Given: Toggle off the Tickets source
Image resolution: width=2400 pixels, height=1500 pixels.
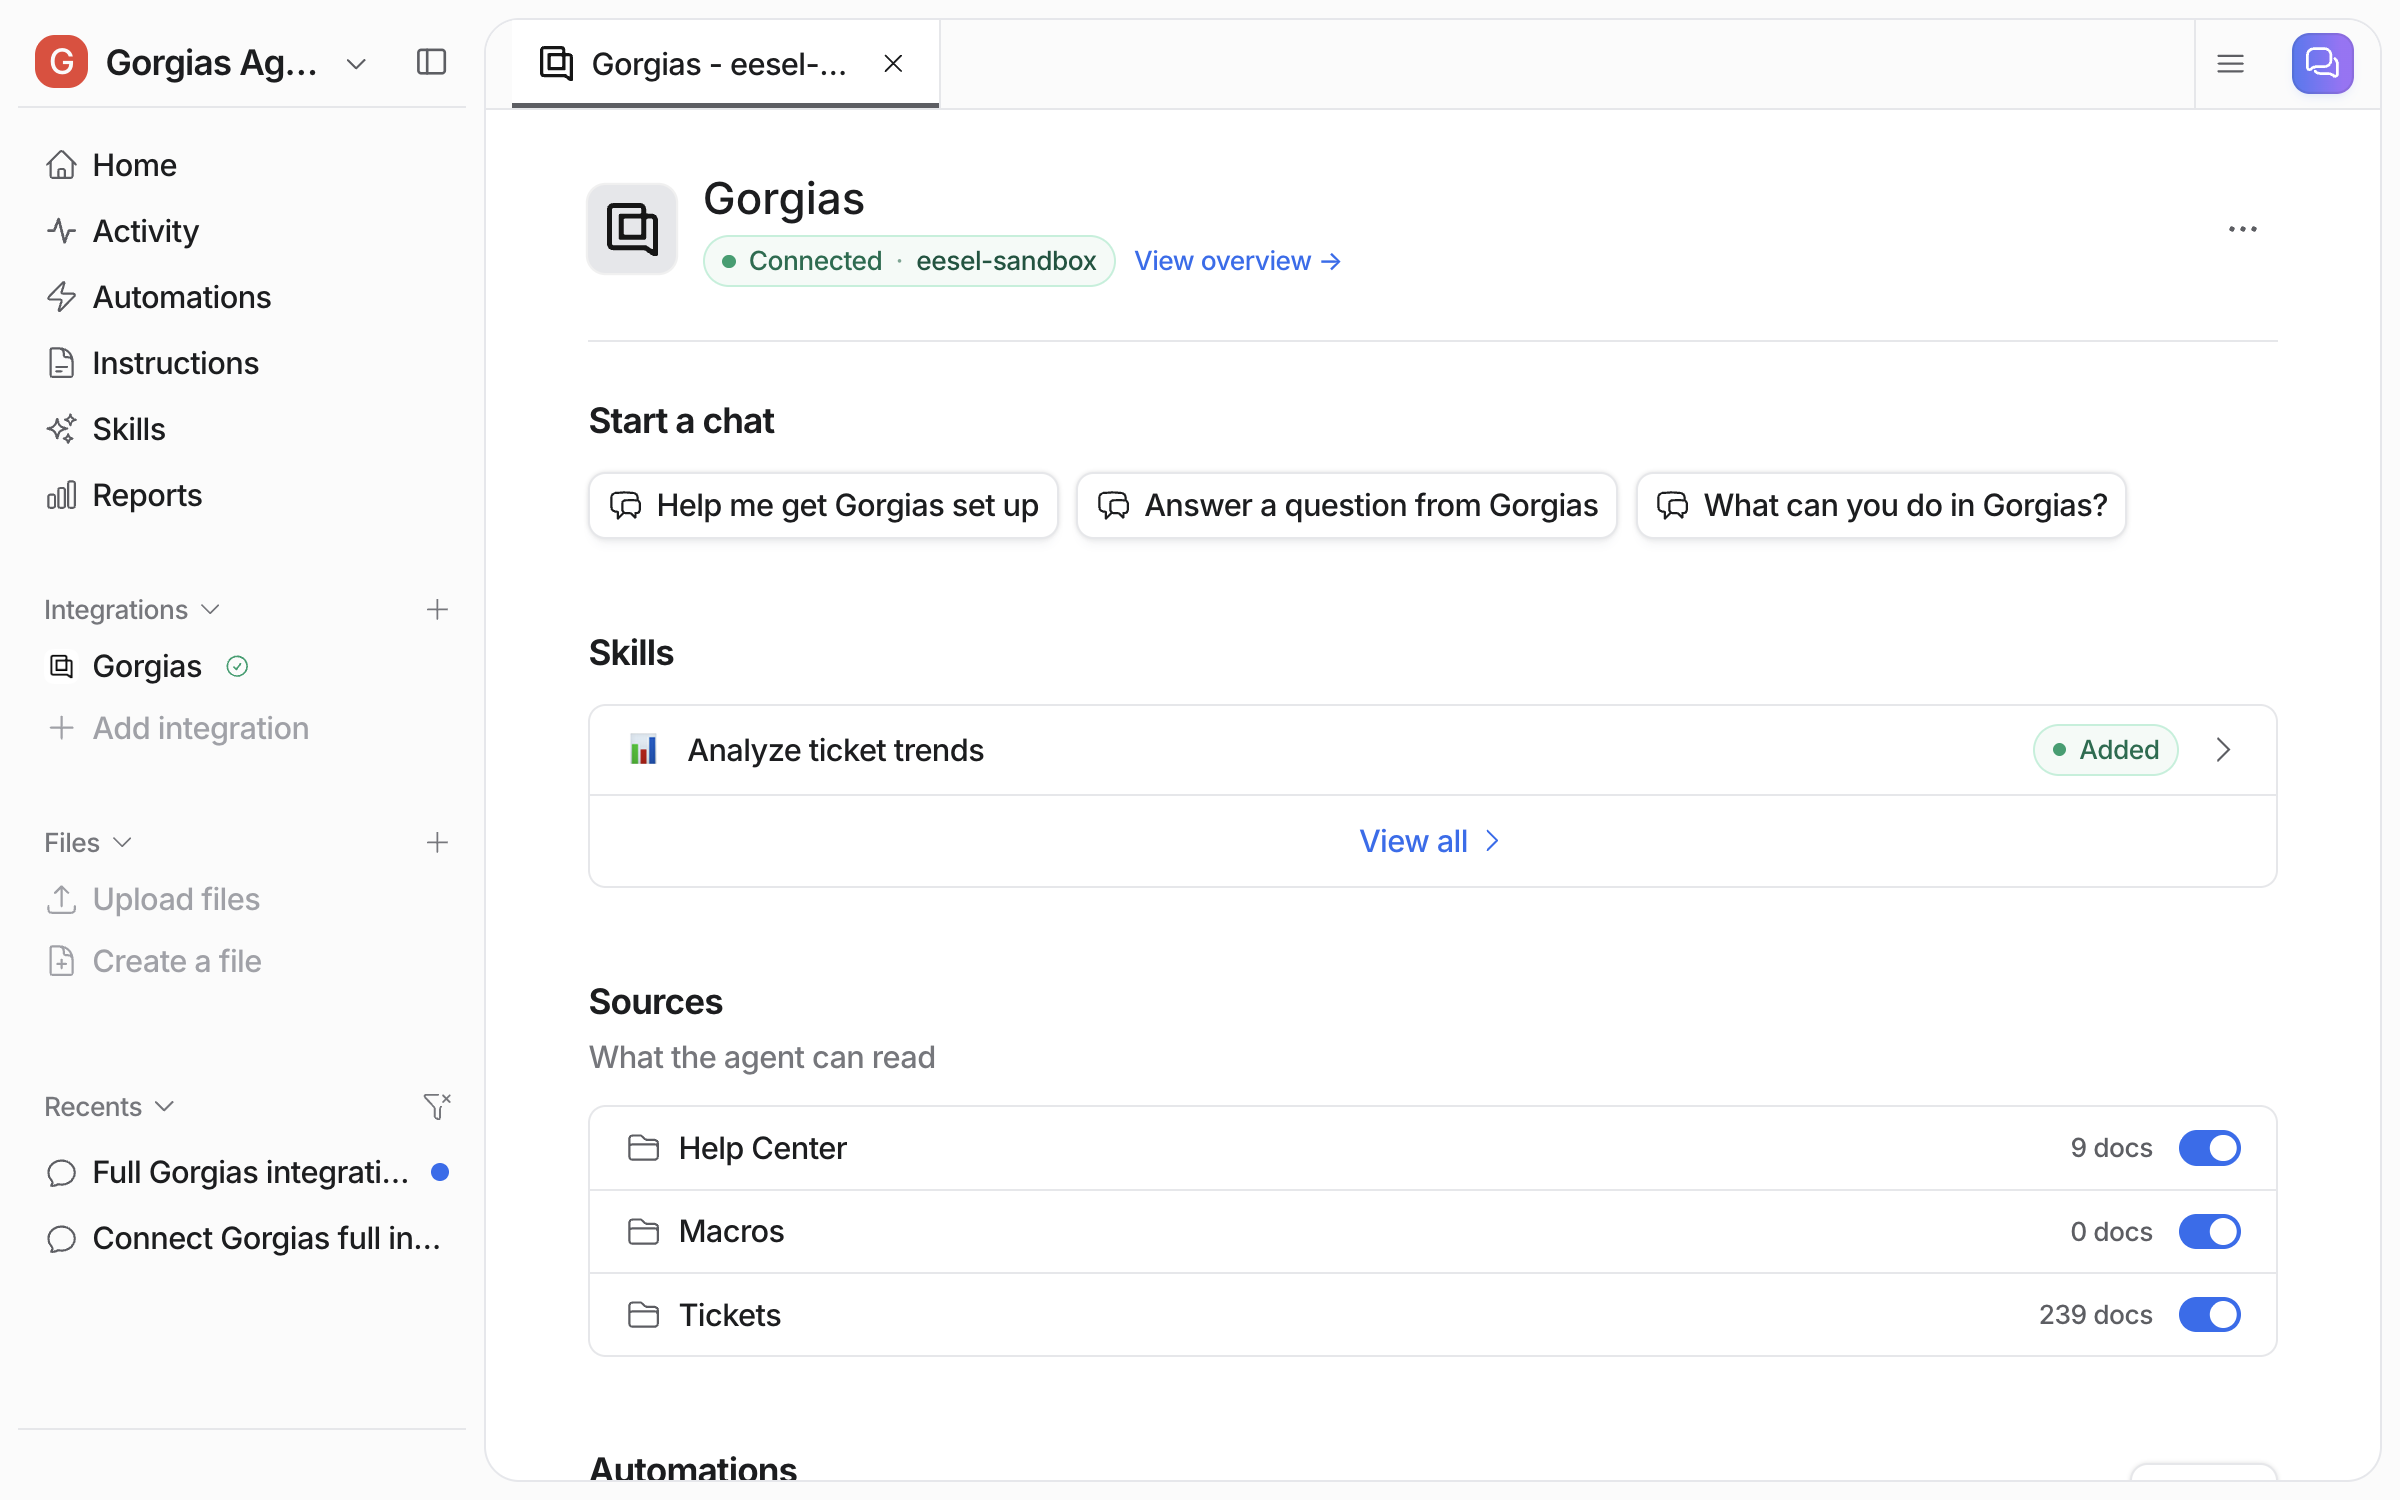Looking at the screenshot, I should tap(2209, 1314).
